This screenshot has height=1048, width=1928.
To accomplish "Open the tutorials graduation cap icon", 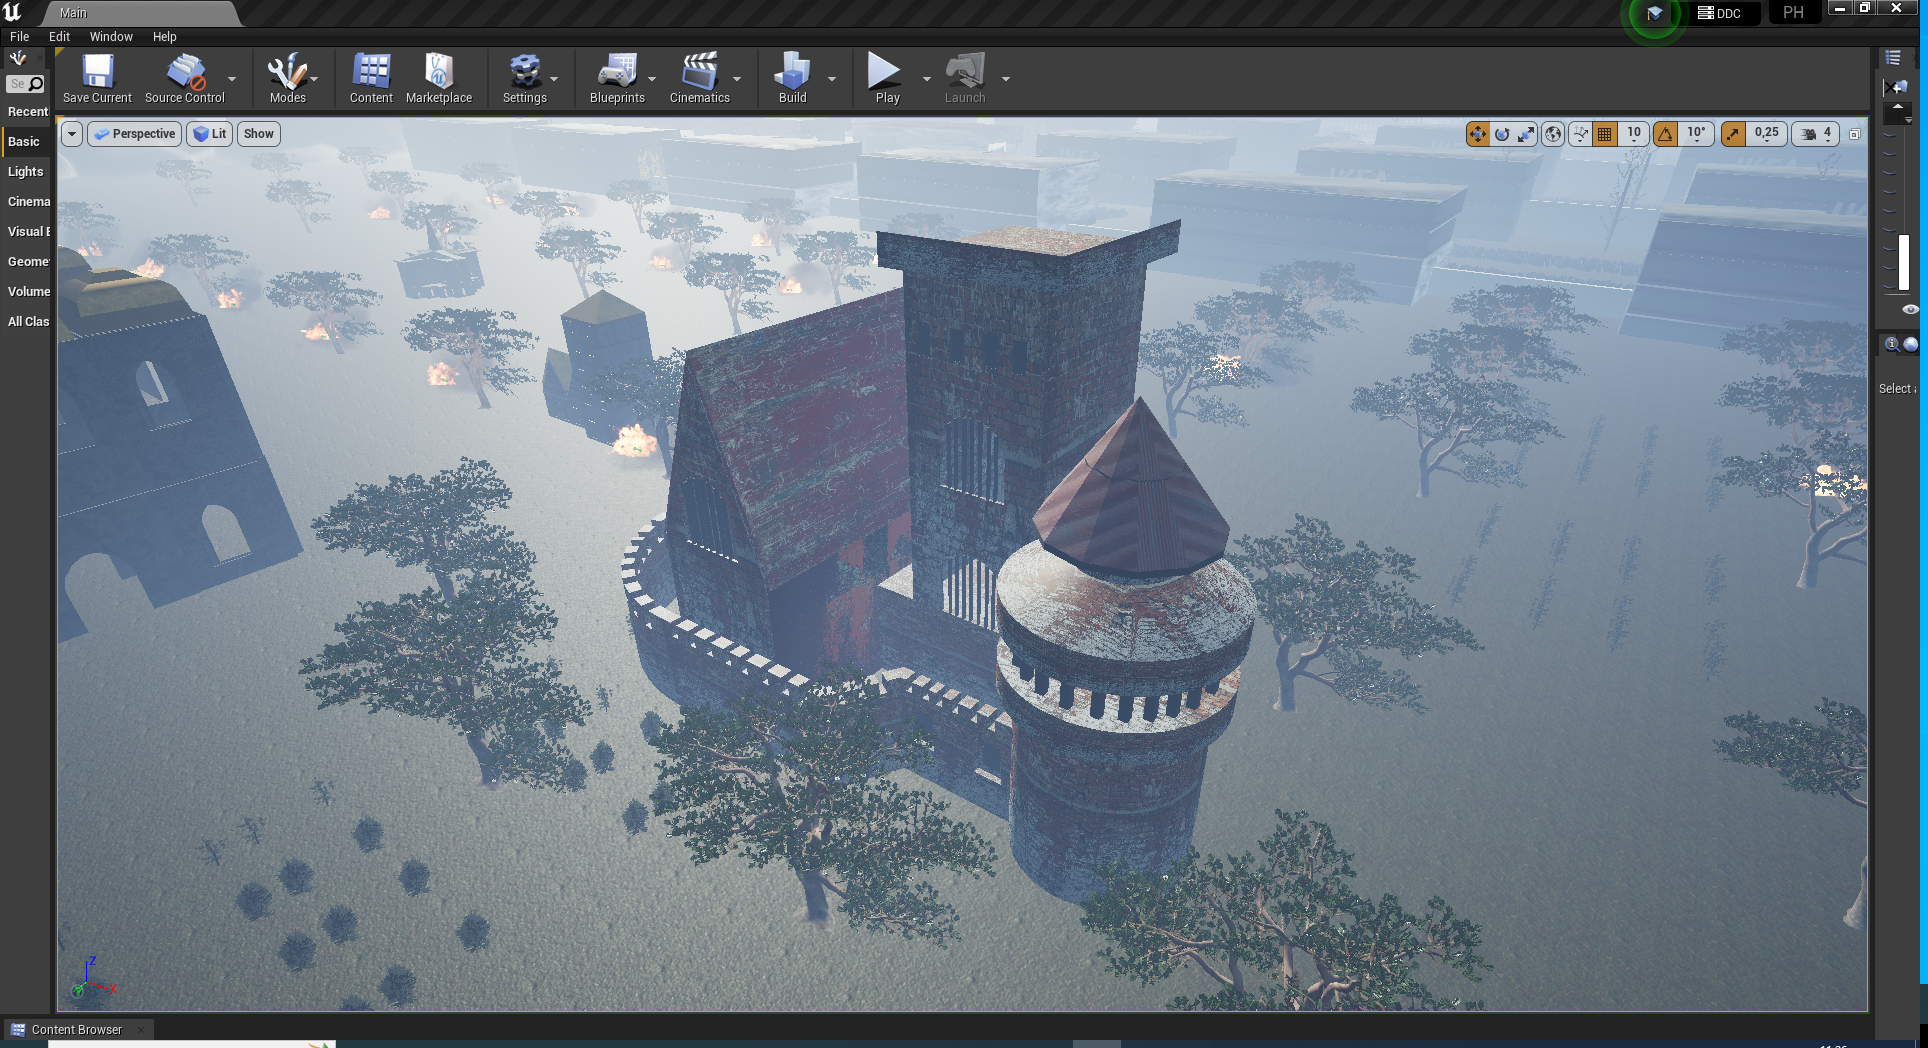I will pyautogui.click(x=1655, y=14).
